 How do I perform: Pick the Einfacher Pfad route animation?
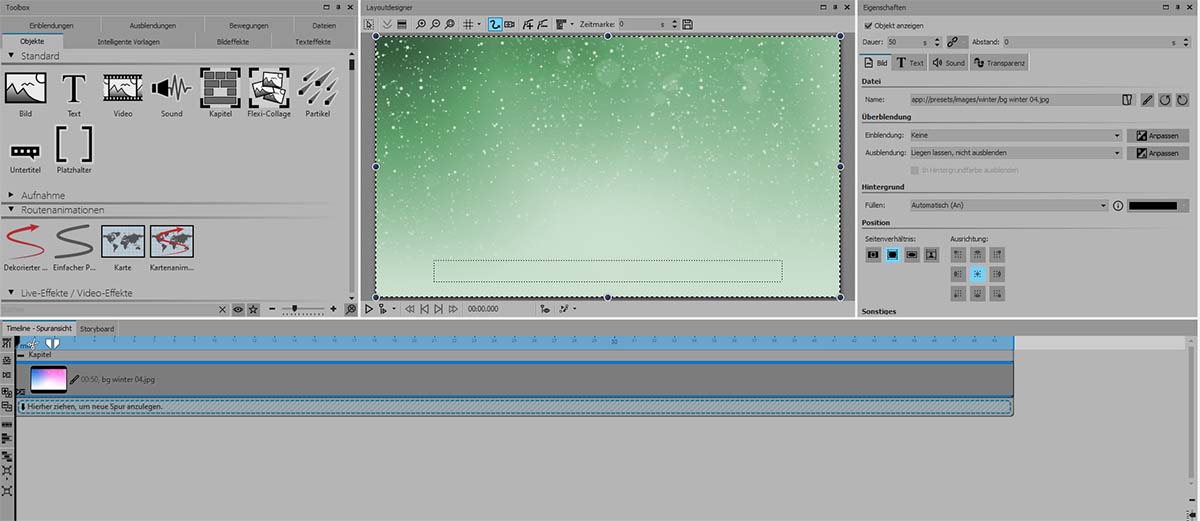(x=74, y=240)
